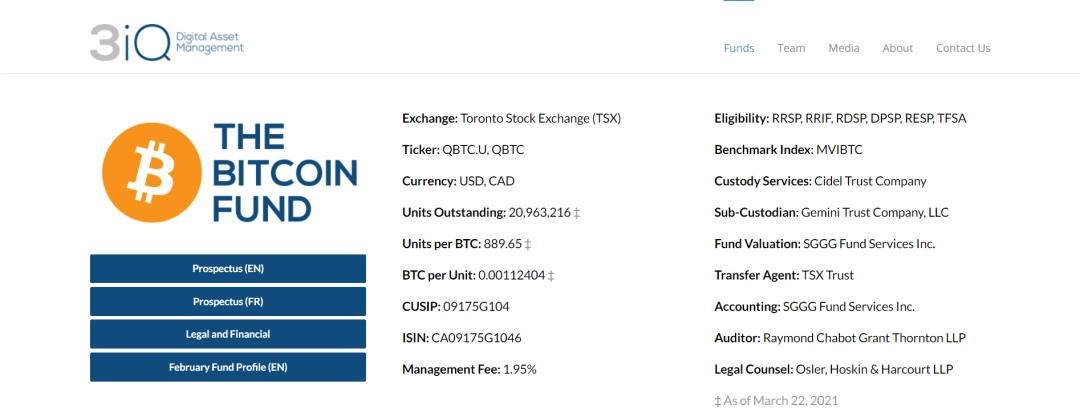Click the orange Bitcoin coin logo
Image resolution: width=1080 pixels, height=417 pixels.
point(152,172)
